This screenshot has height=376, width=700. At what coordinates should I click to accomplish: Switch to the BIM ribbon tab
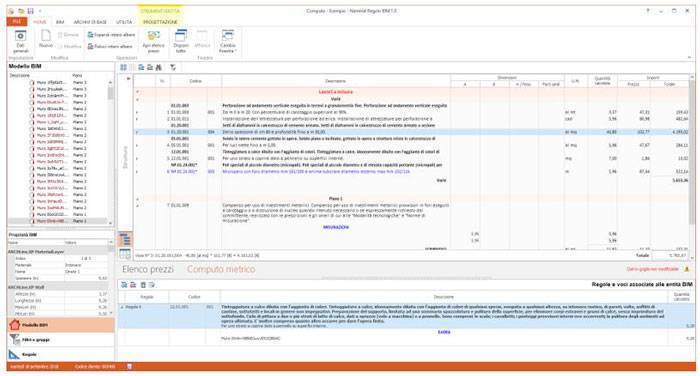pyautogui.click(x=60, y=22)
